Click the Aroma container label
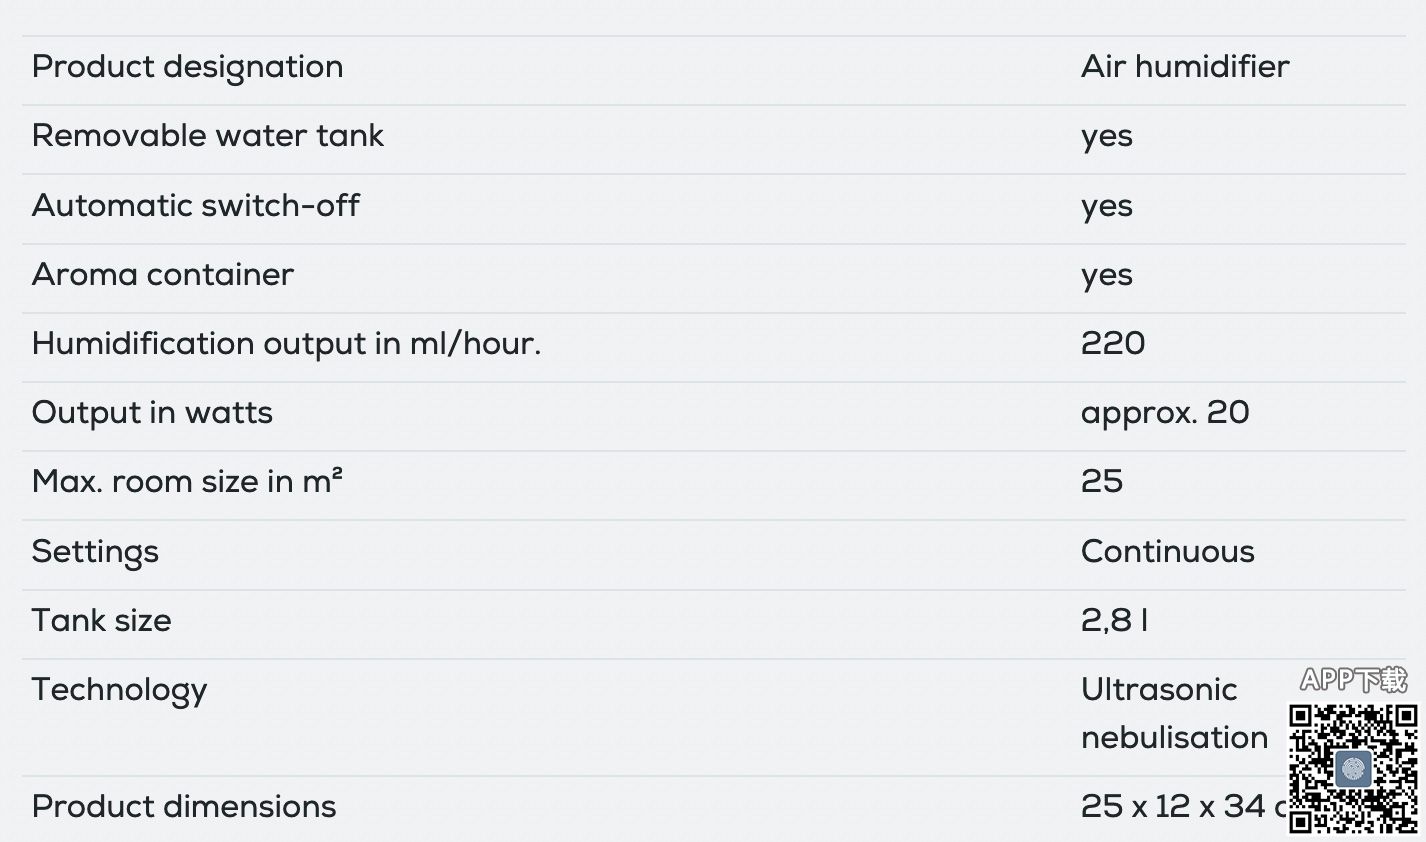The image size is (1426, 842). point(162,274)
